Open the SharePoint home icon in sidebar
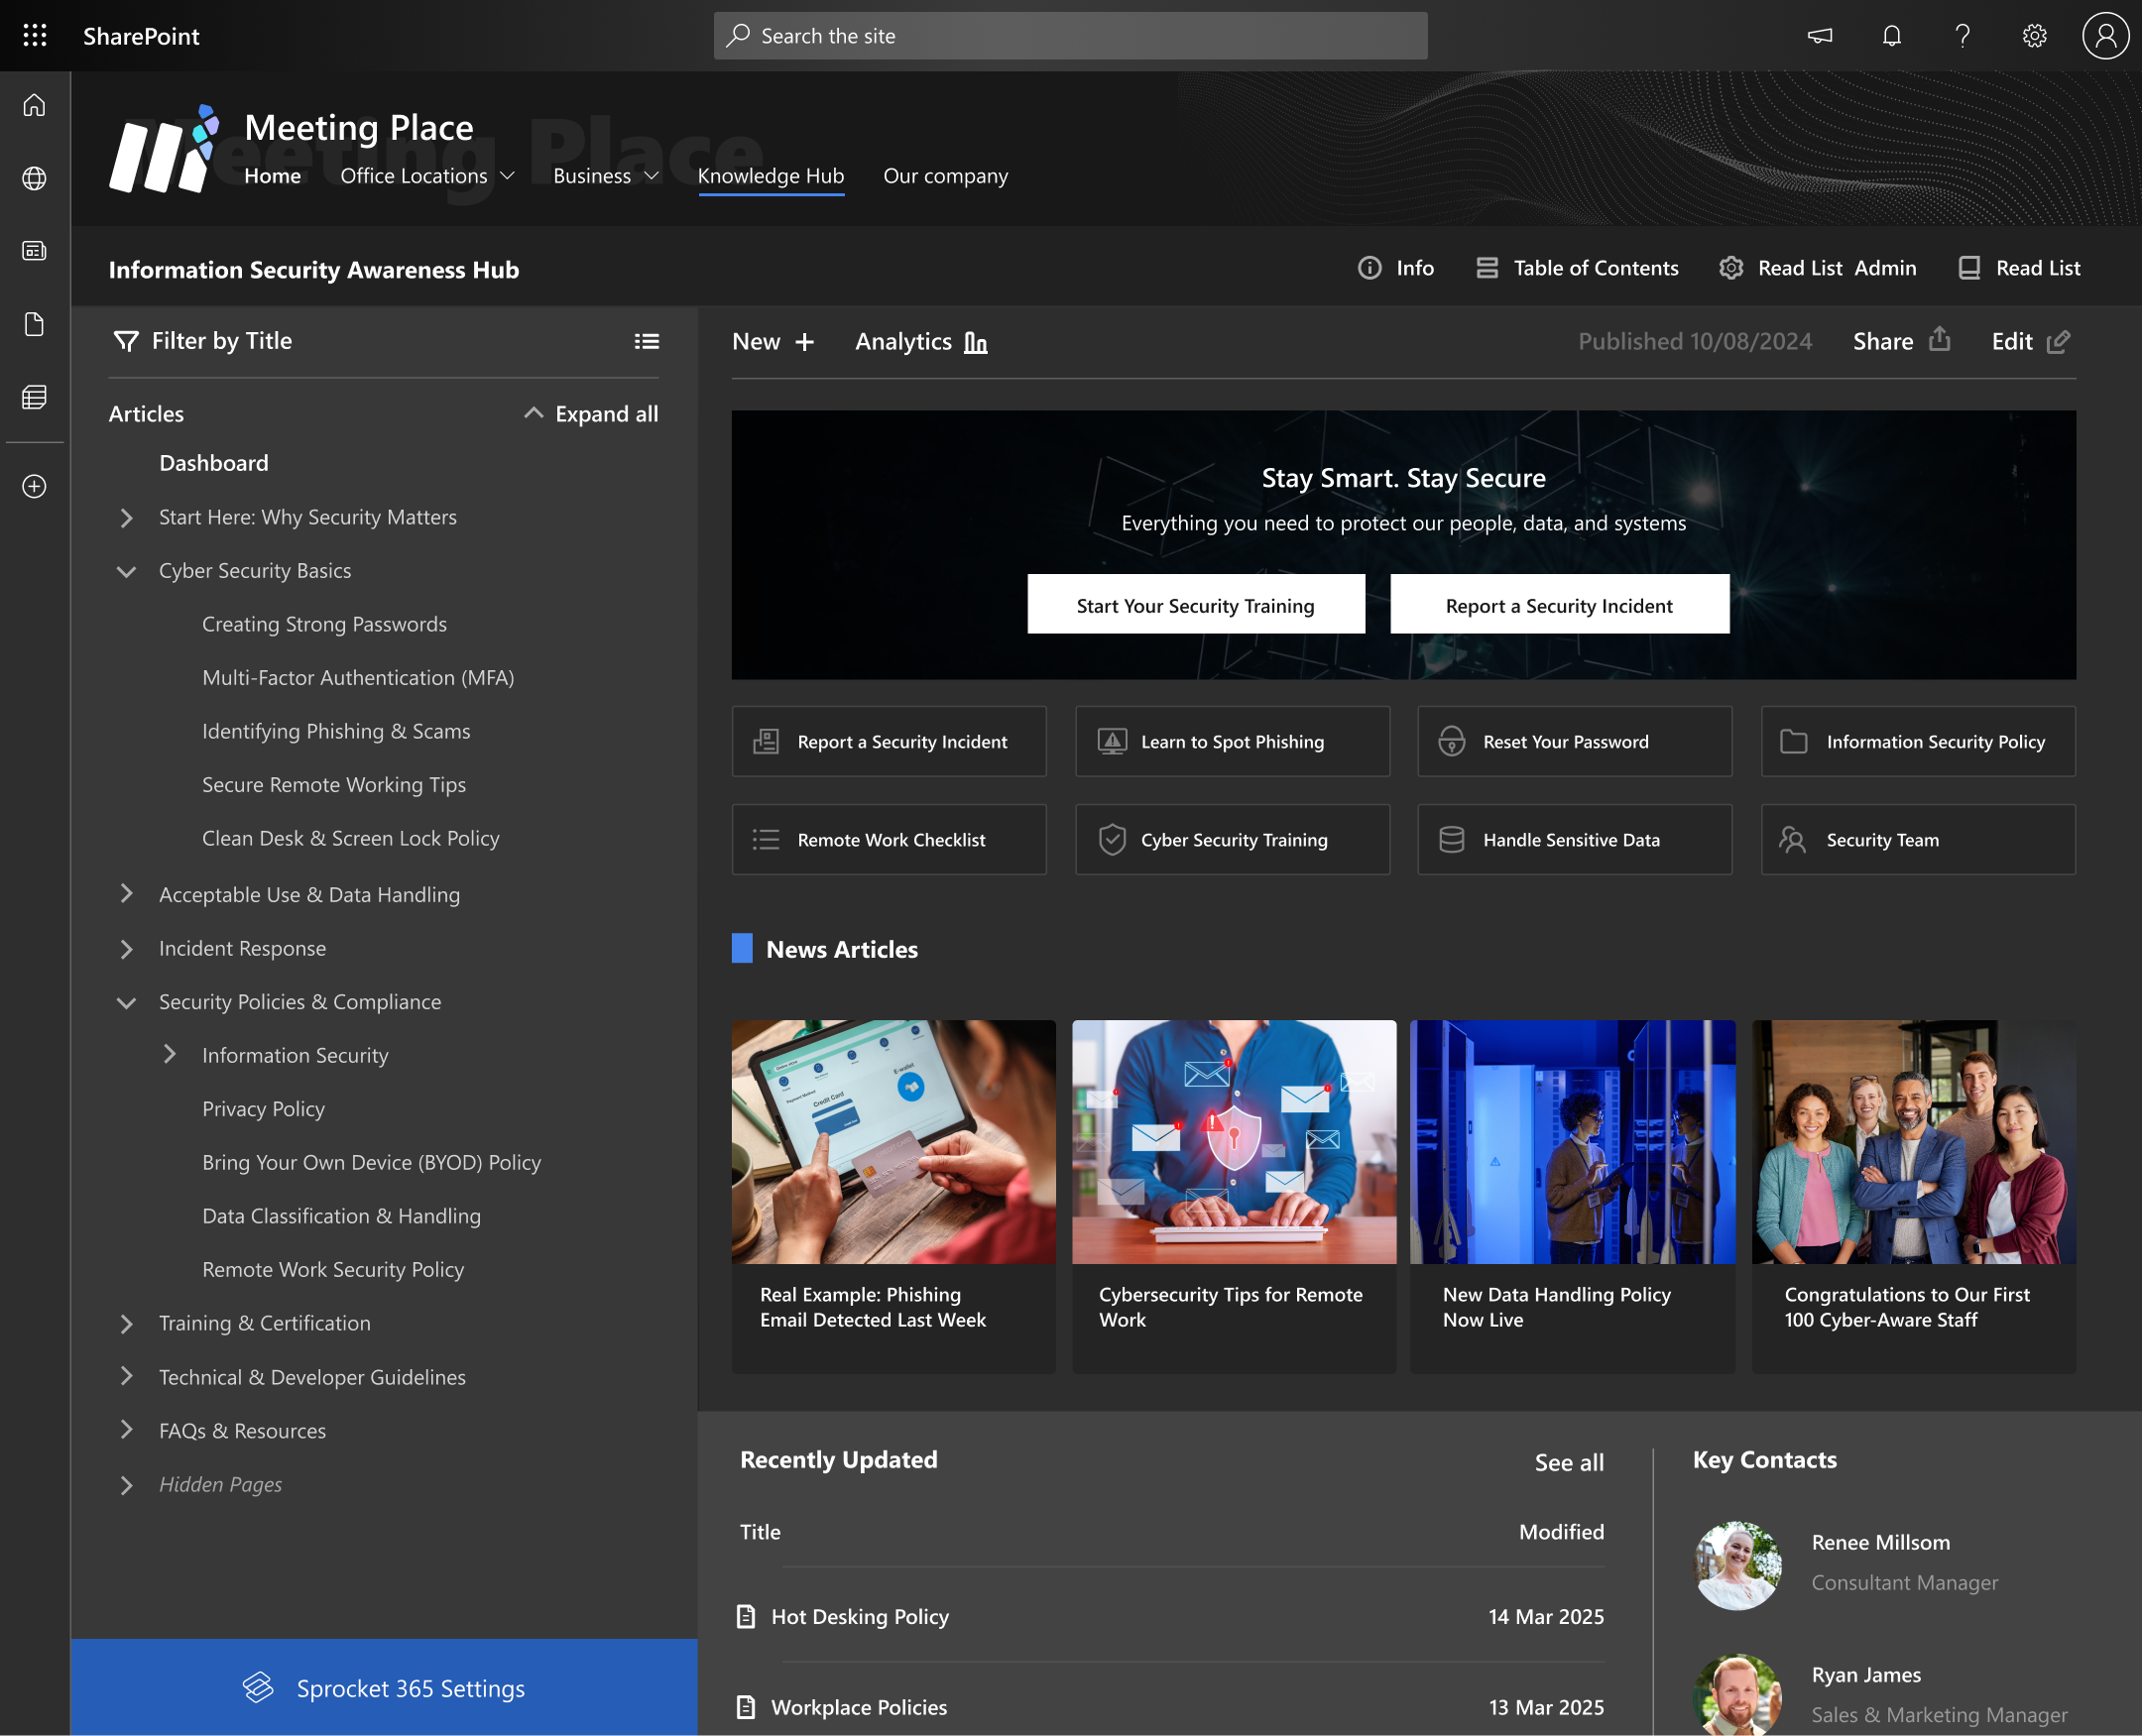Viewport: 2142px width, 1736px height. tap(35, 105)
